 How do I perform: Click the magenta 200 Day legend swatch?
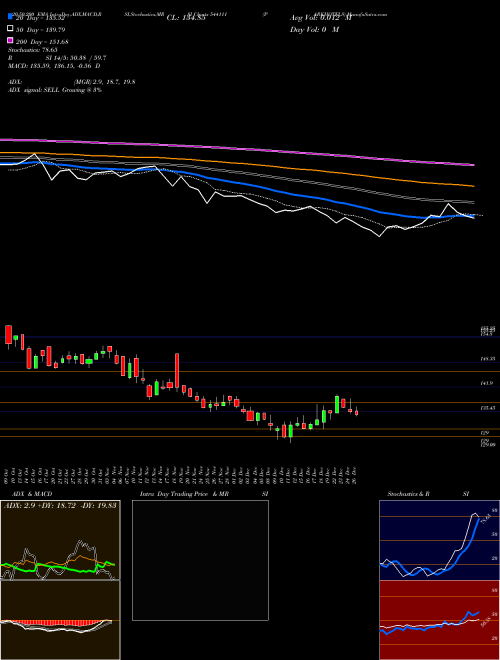pyautogui.click(x=10, y=40)
